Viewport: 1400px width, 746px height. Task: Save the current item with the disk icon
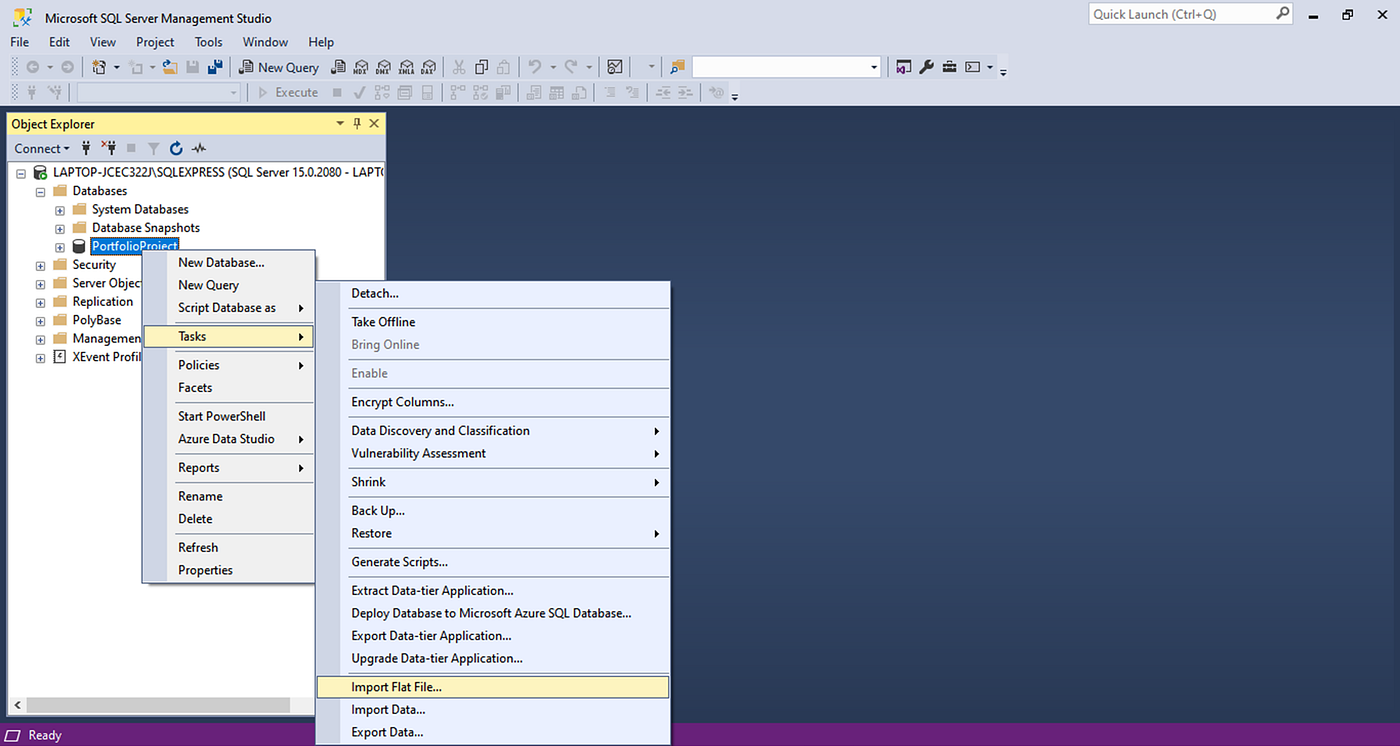[192, 67]
